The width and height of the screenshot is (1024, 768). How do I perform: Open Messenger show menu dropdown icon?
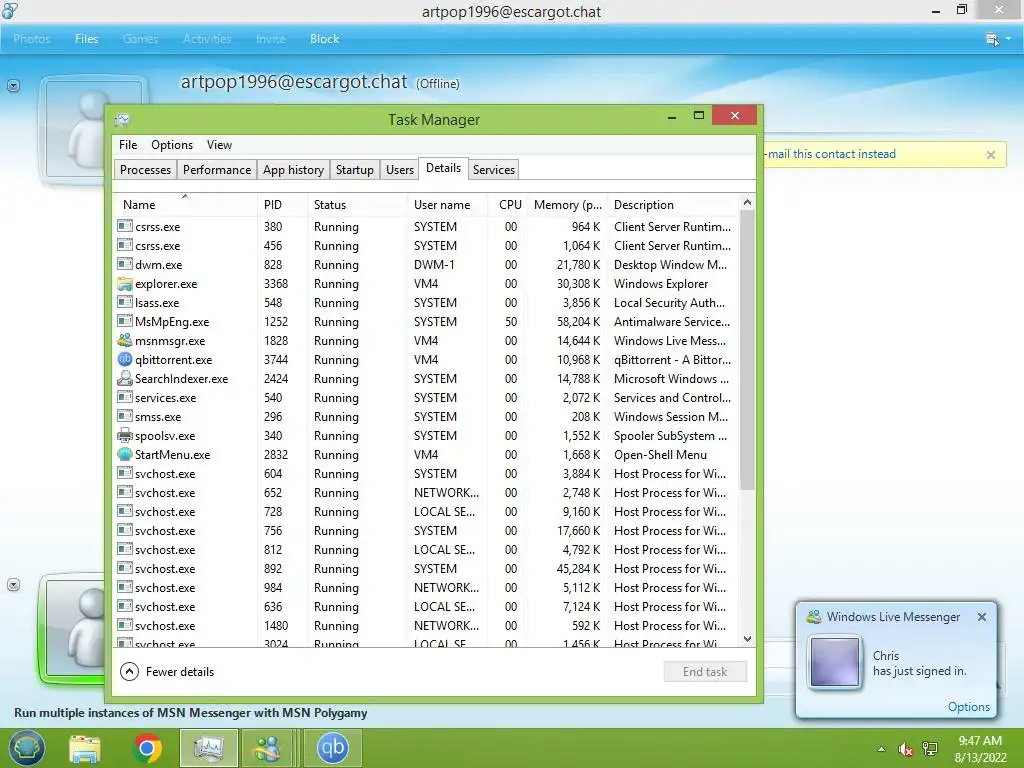[998, 39]
